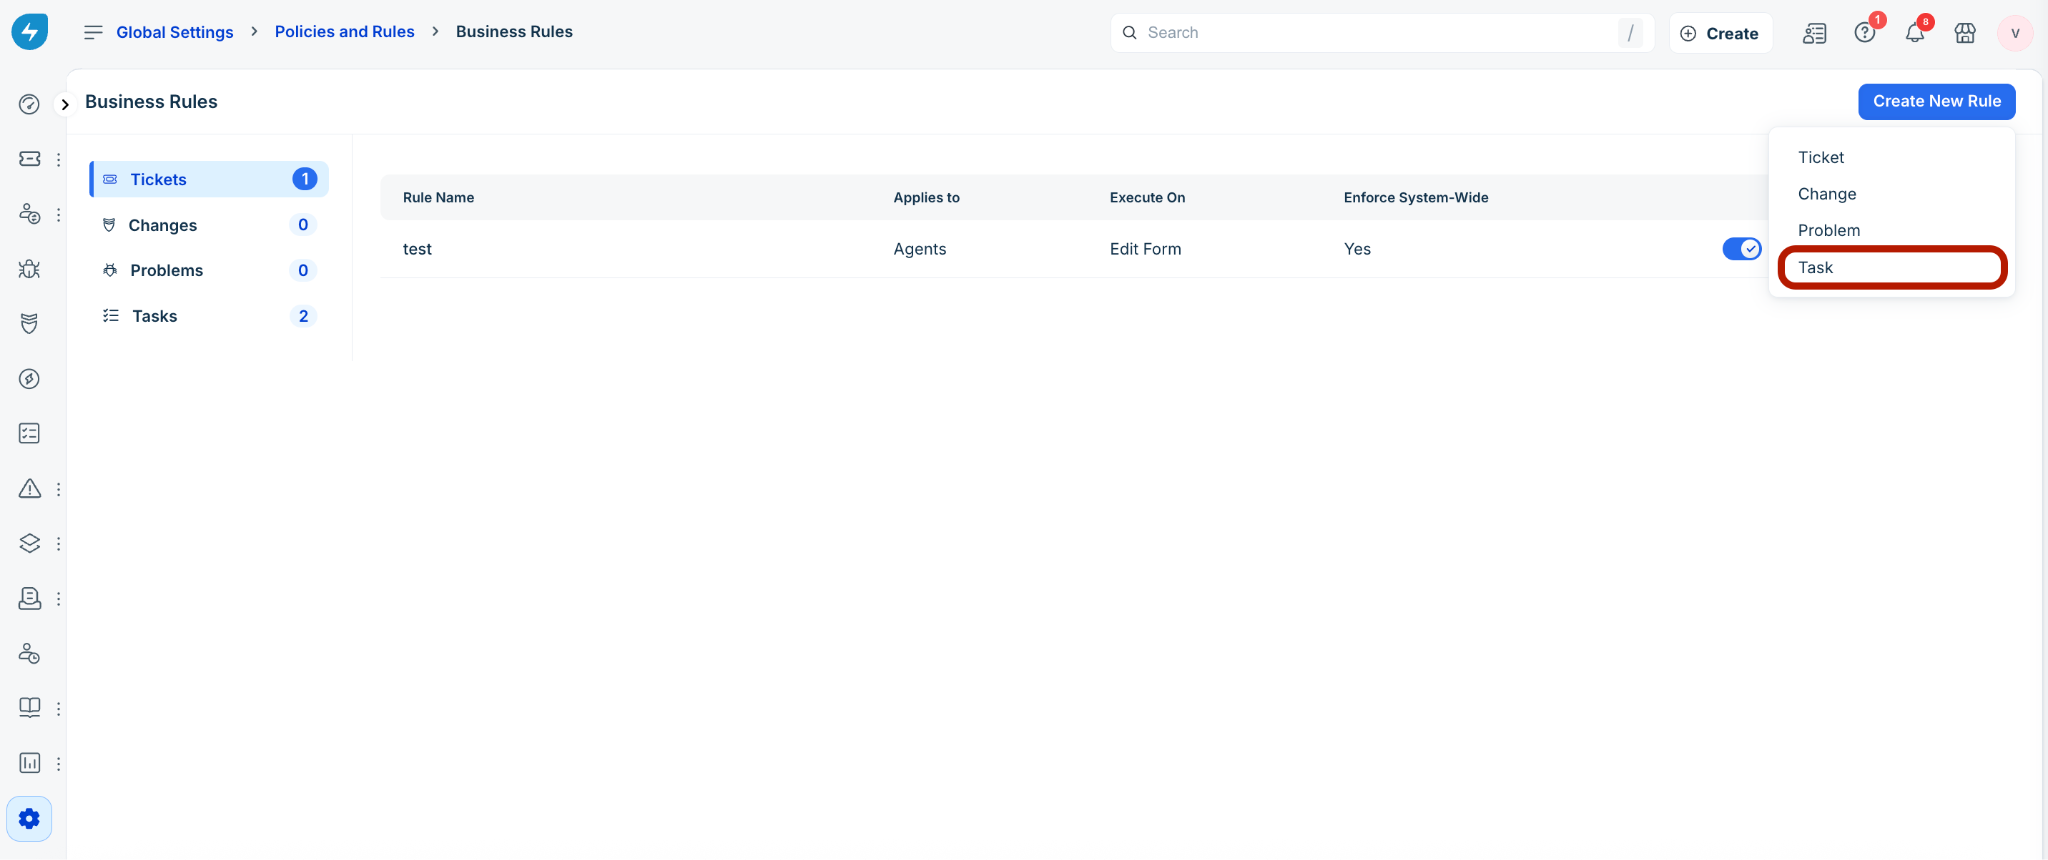2048x860 pixels.
Task: Go to Policies and Rules breadcrumb
Action: click(x=344, y=32)
